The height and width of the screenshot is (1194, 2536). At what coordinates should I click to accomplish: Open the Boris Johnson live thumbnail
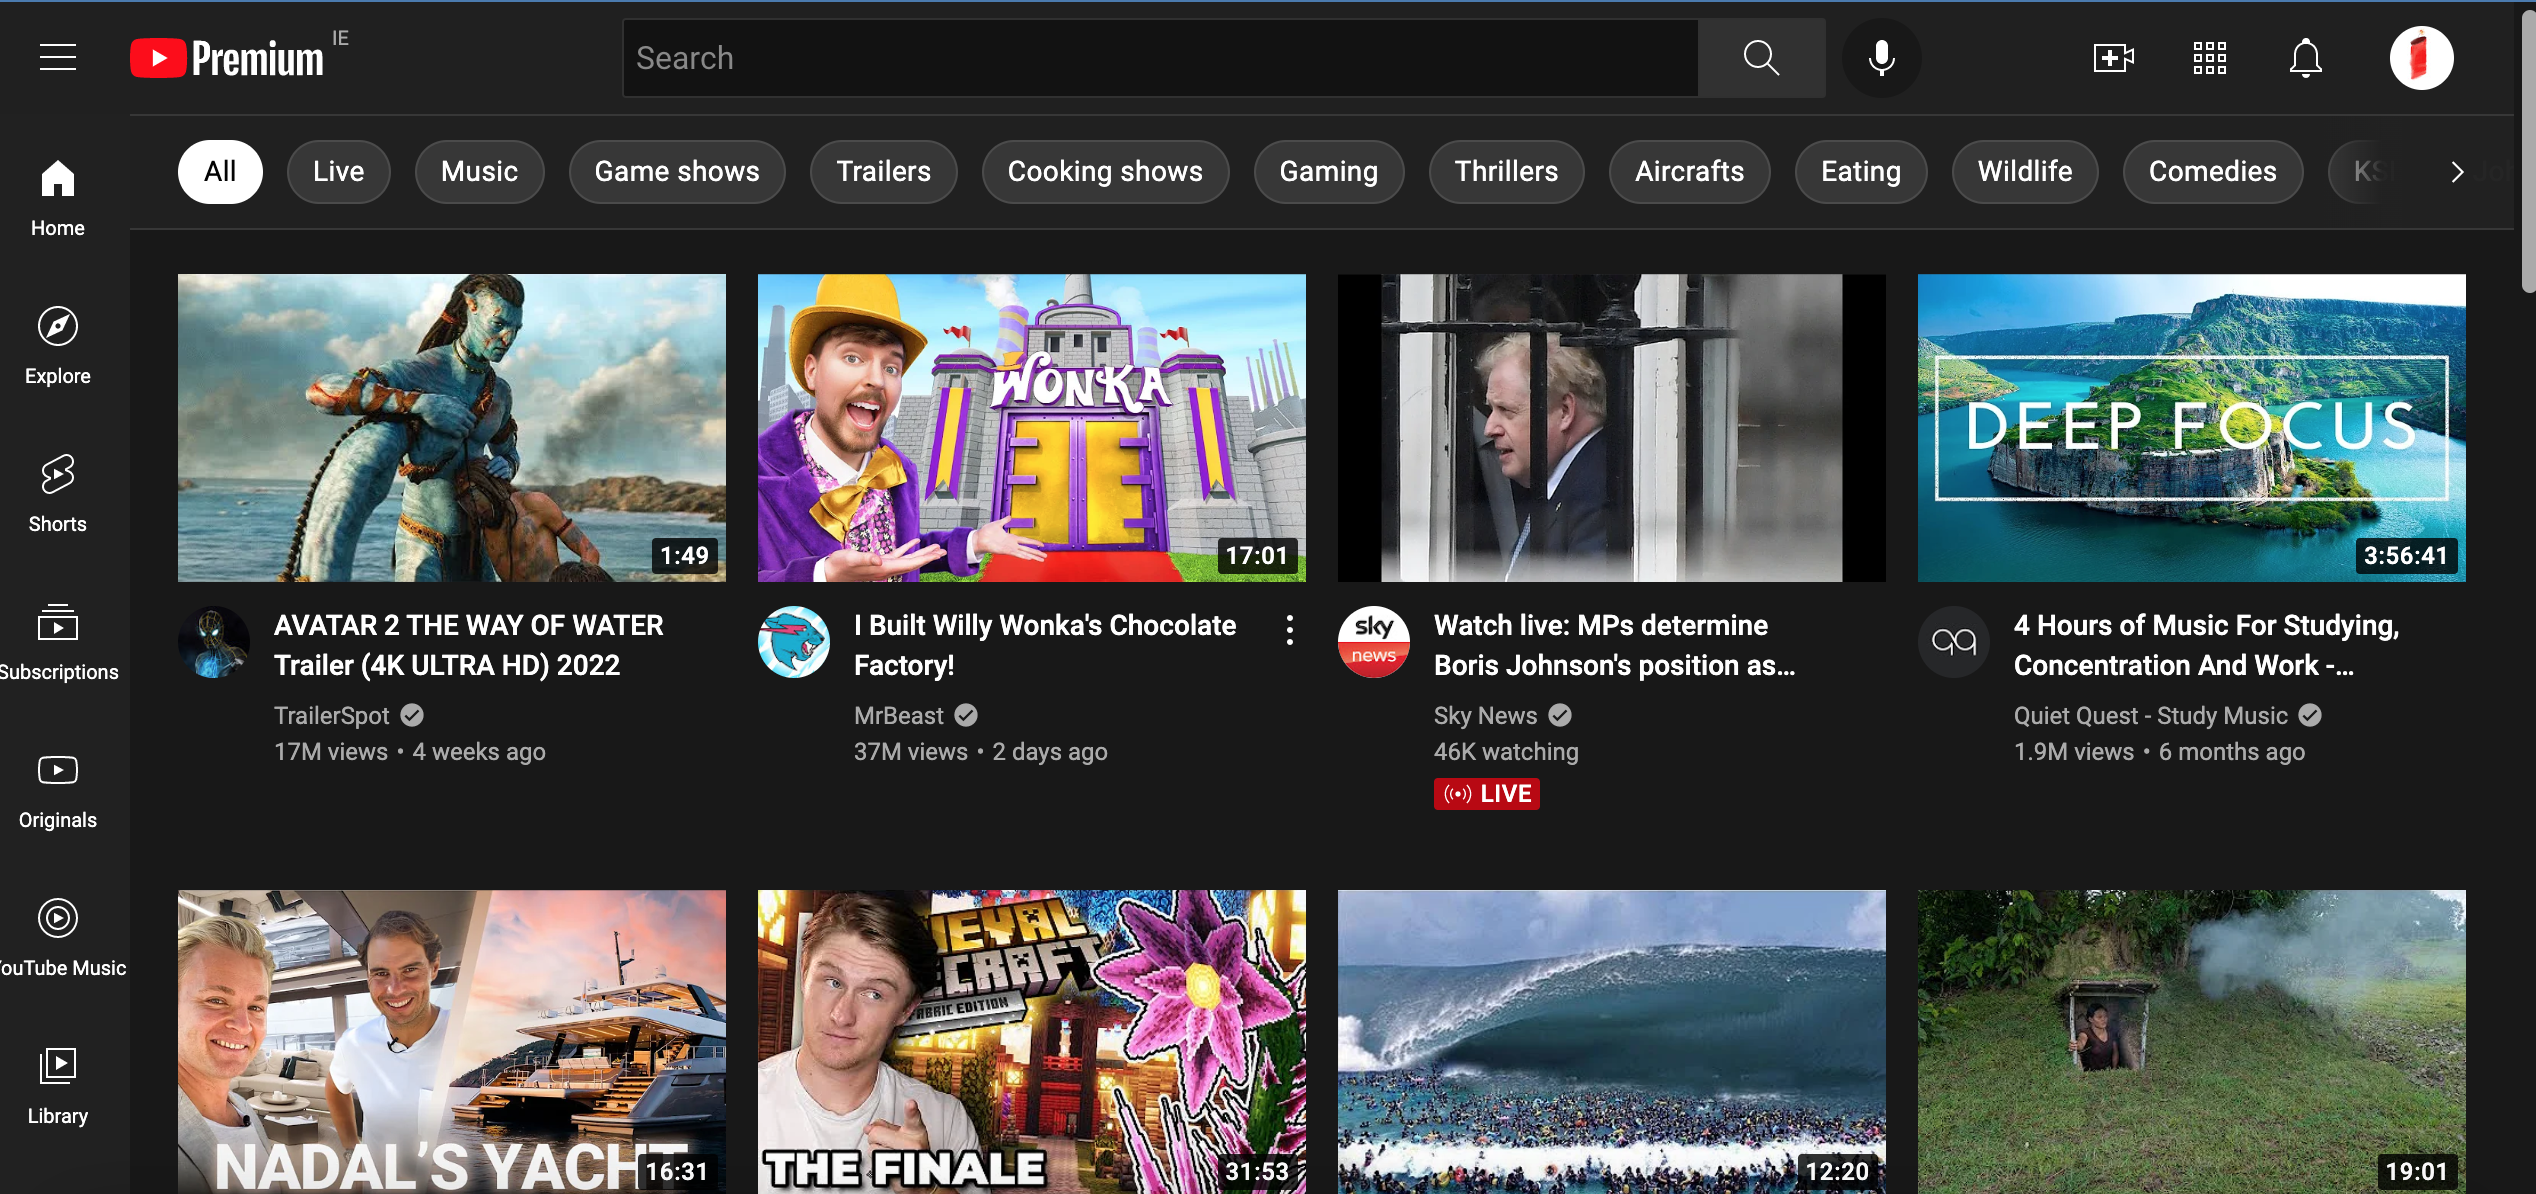[1612, 428]
